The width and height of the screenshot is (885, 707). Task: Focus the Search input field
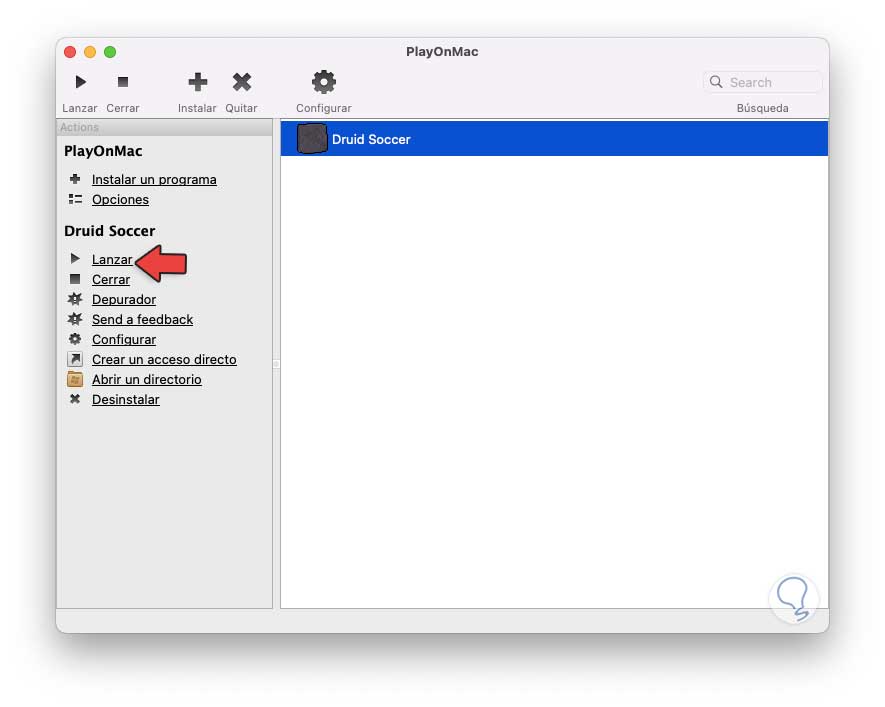click(x=763, y=82)
